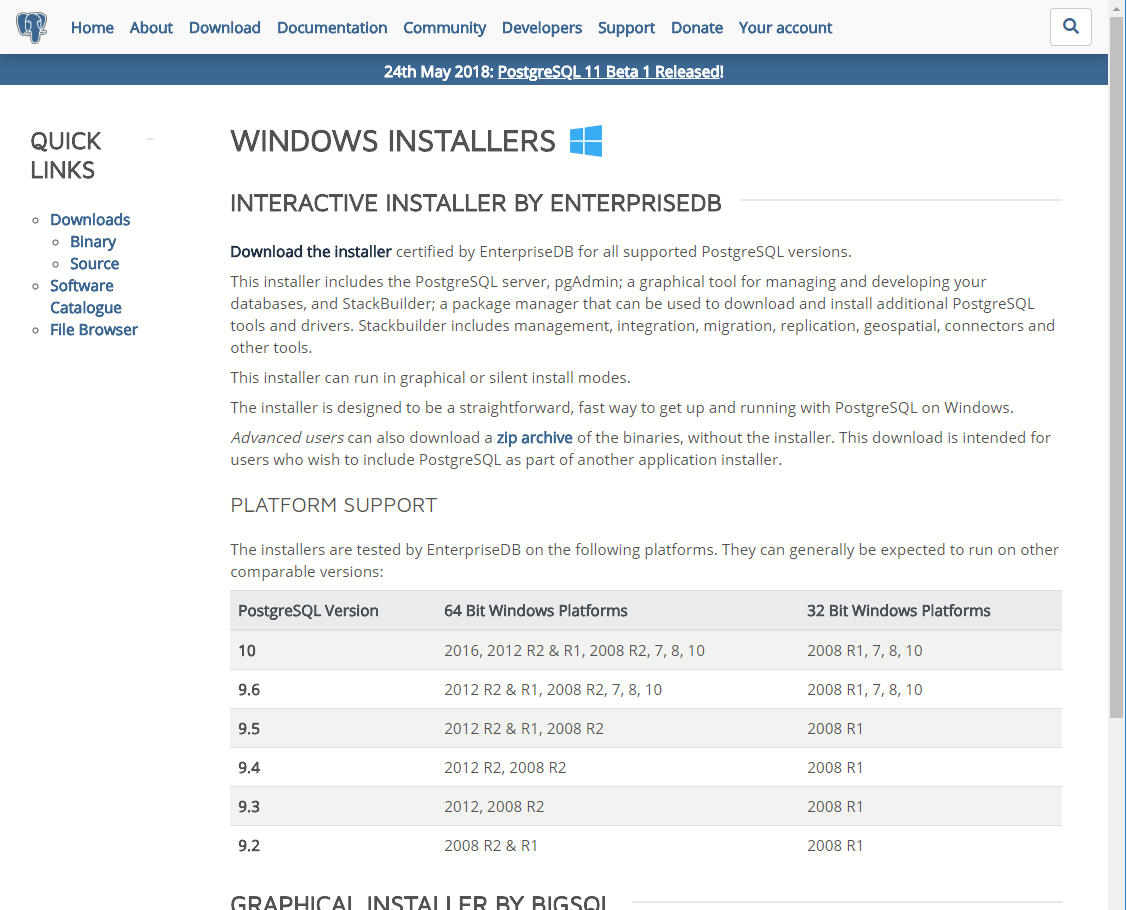The height and width of the screenshot is (910, 1127).
Task: Click the Graphical Installer by BigSQL heading
Action: pyautogui.click(x=420, y=901)
